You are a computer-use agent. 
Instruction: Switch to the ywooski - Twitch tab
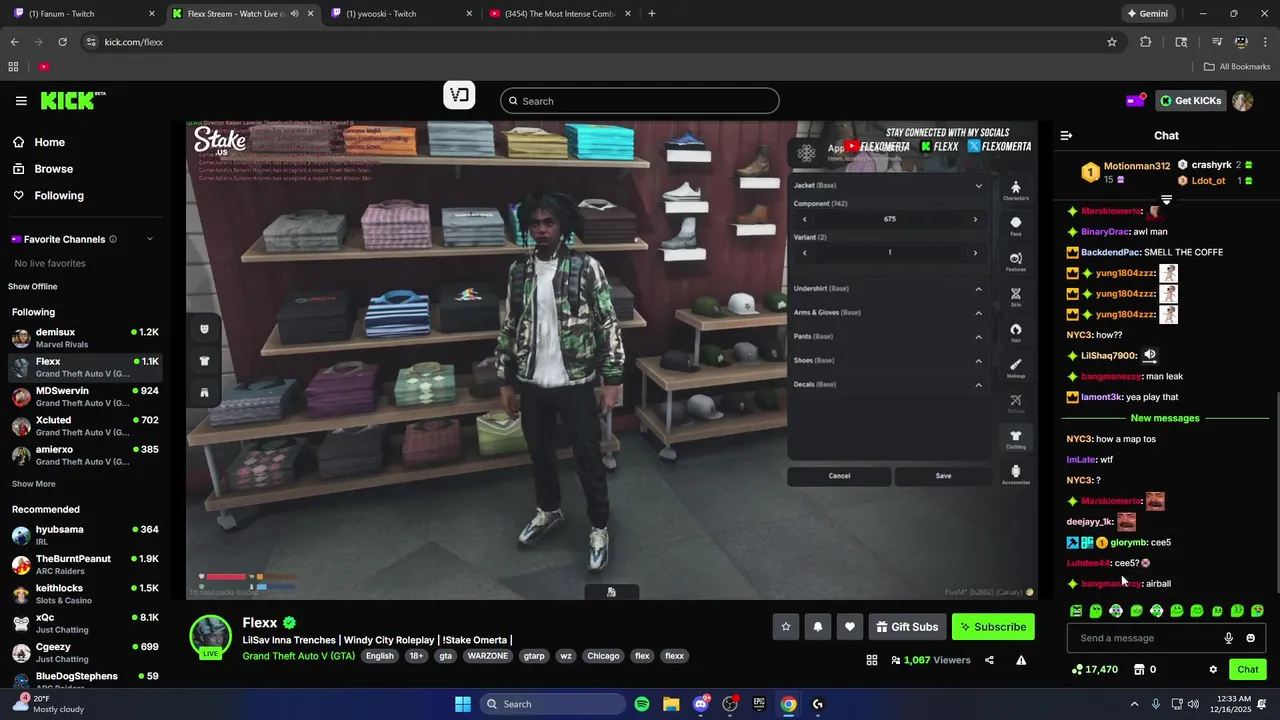coord(400,14)
